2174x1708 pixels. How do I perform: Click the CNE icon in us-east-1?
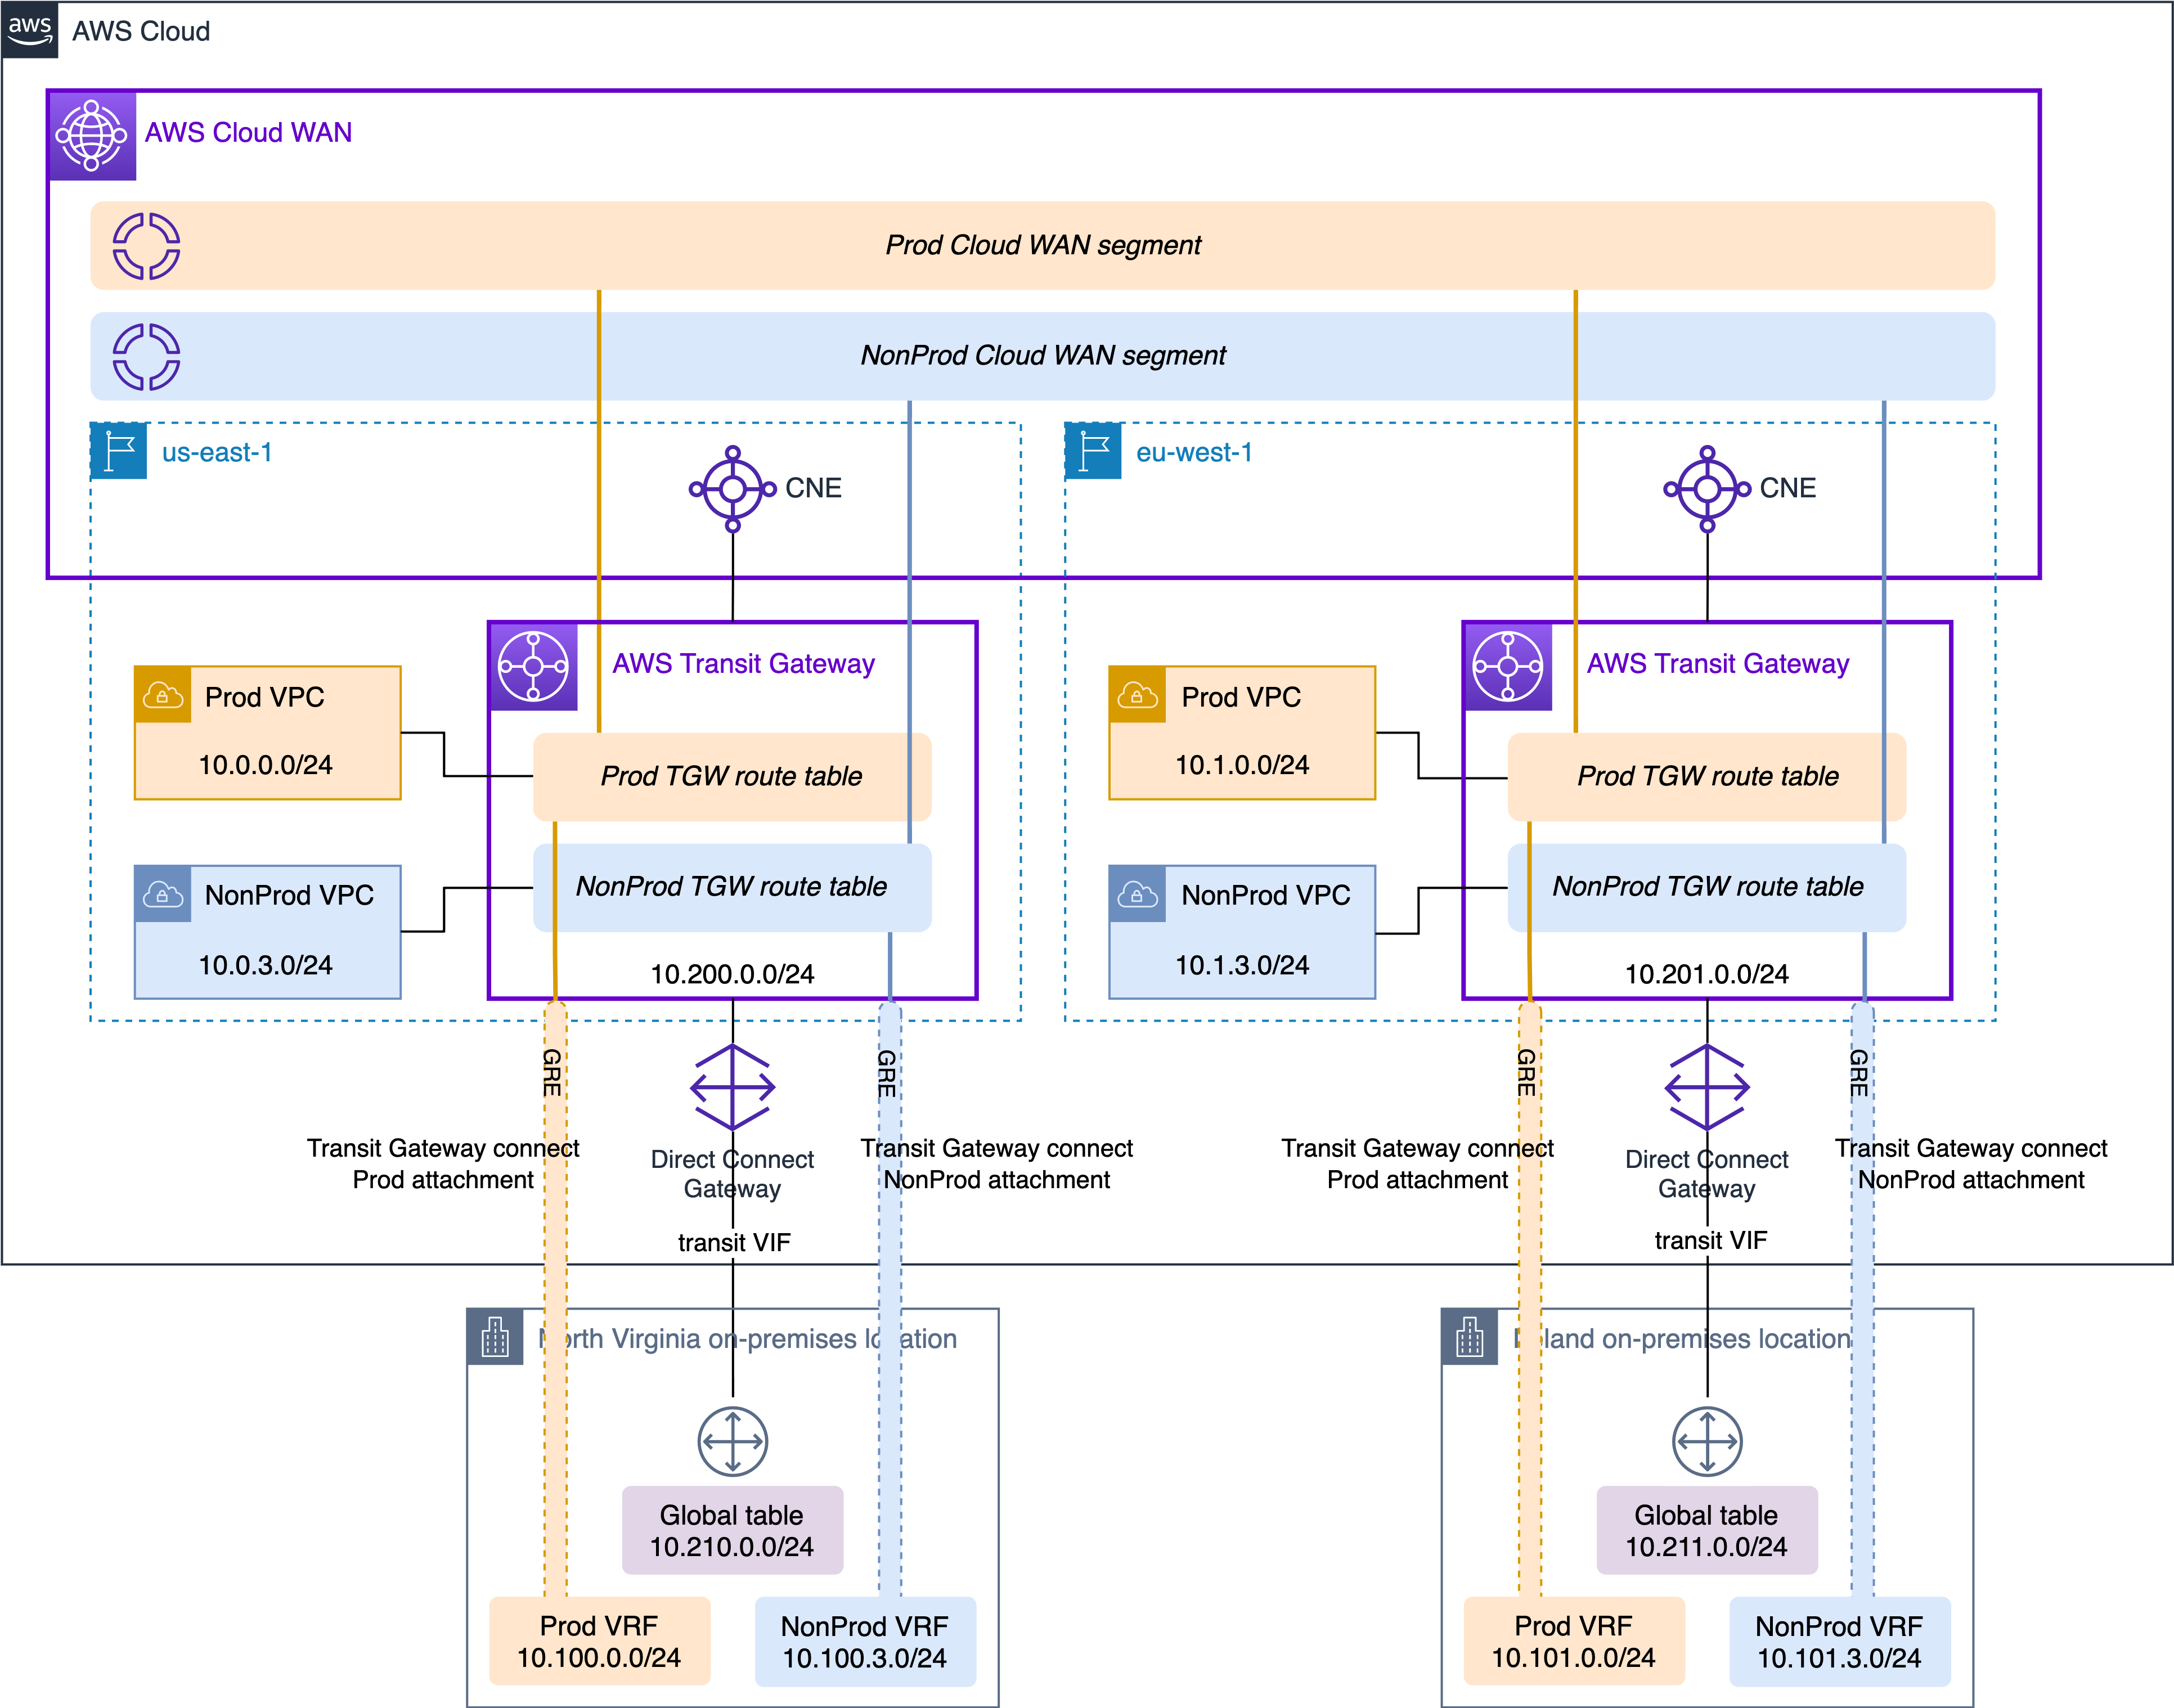point(733,489)
